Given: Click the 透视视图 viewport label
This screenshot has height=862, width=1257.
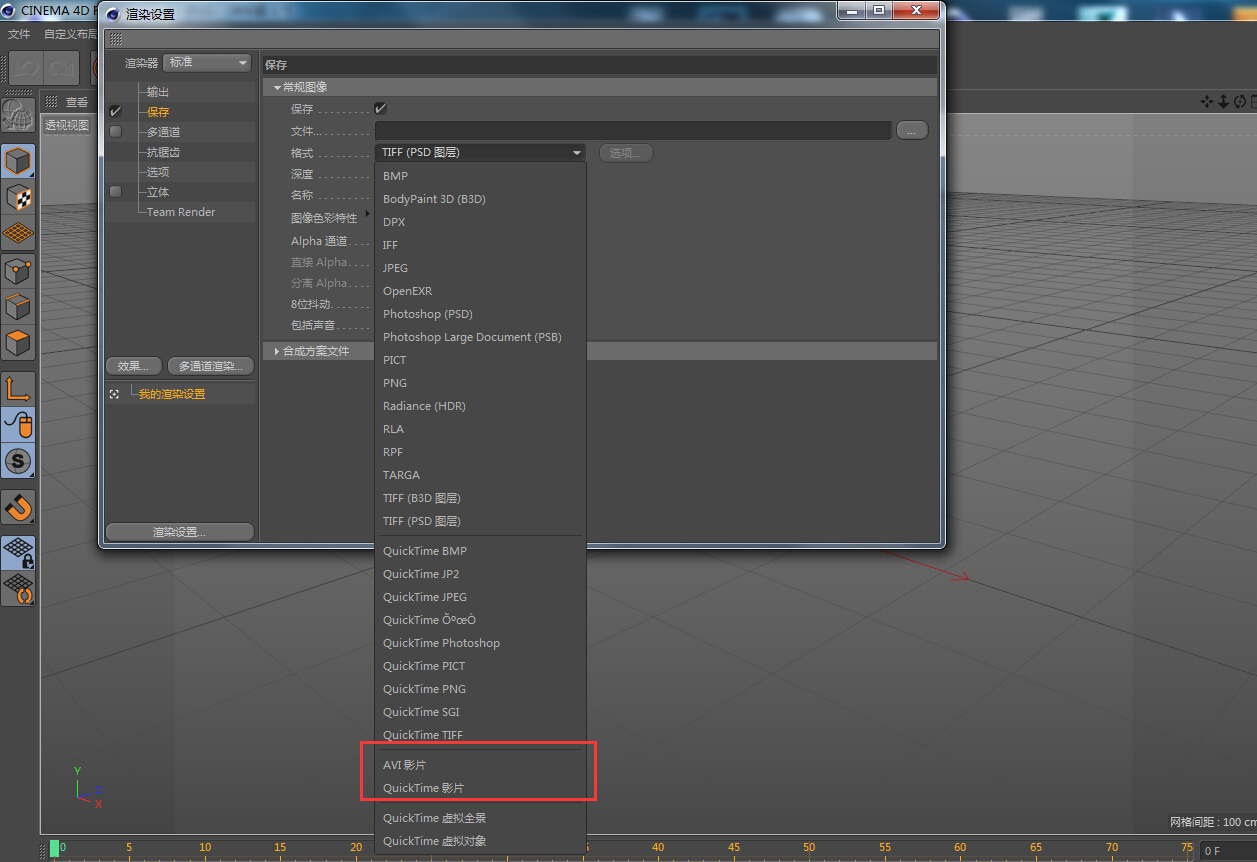Looking at the screenshot, I should pos(67,125).
